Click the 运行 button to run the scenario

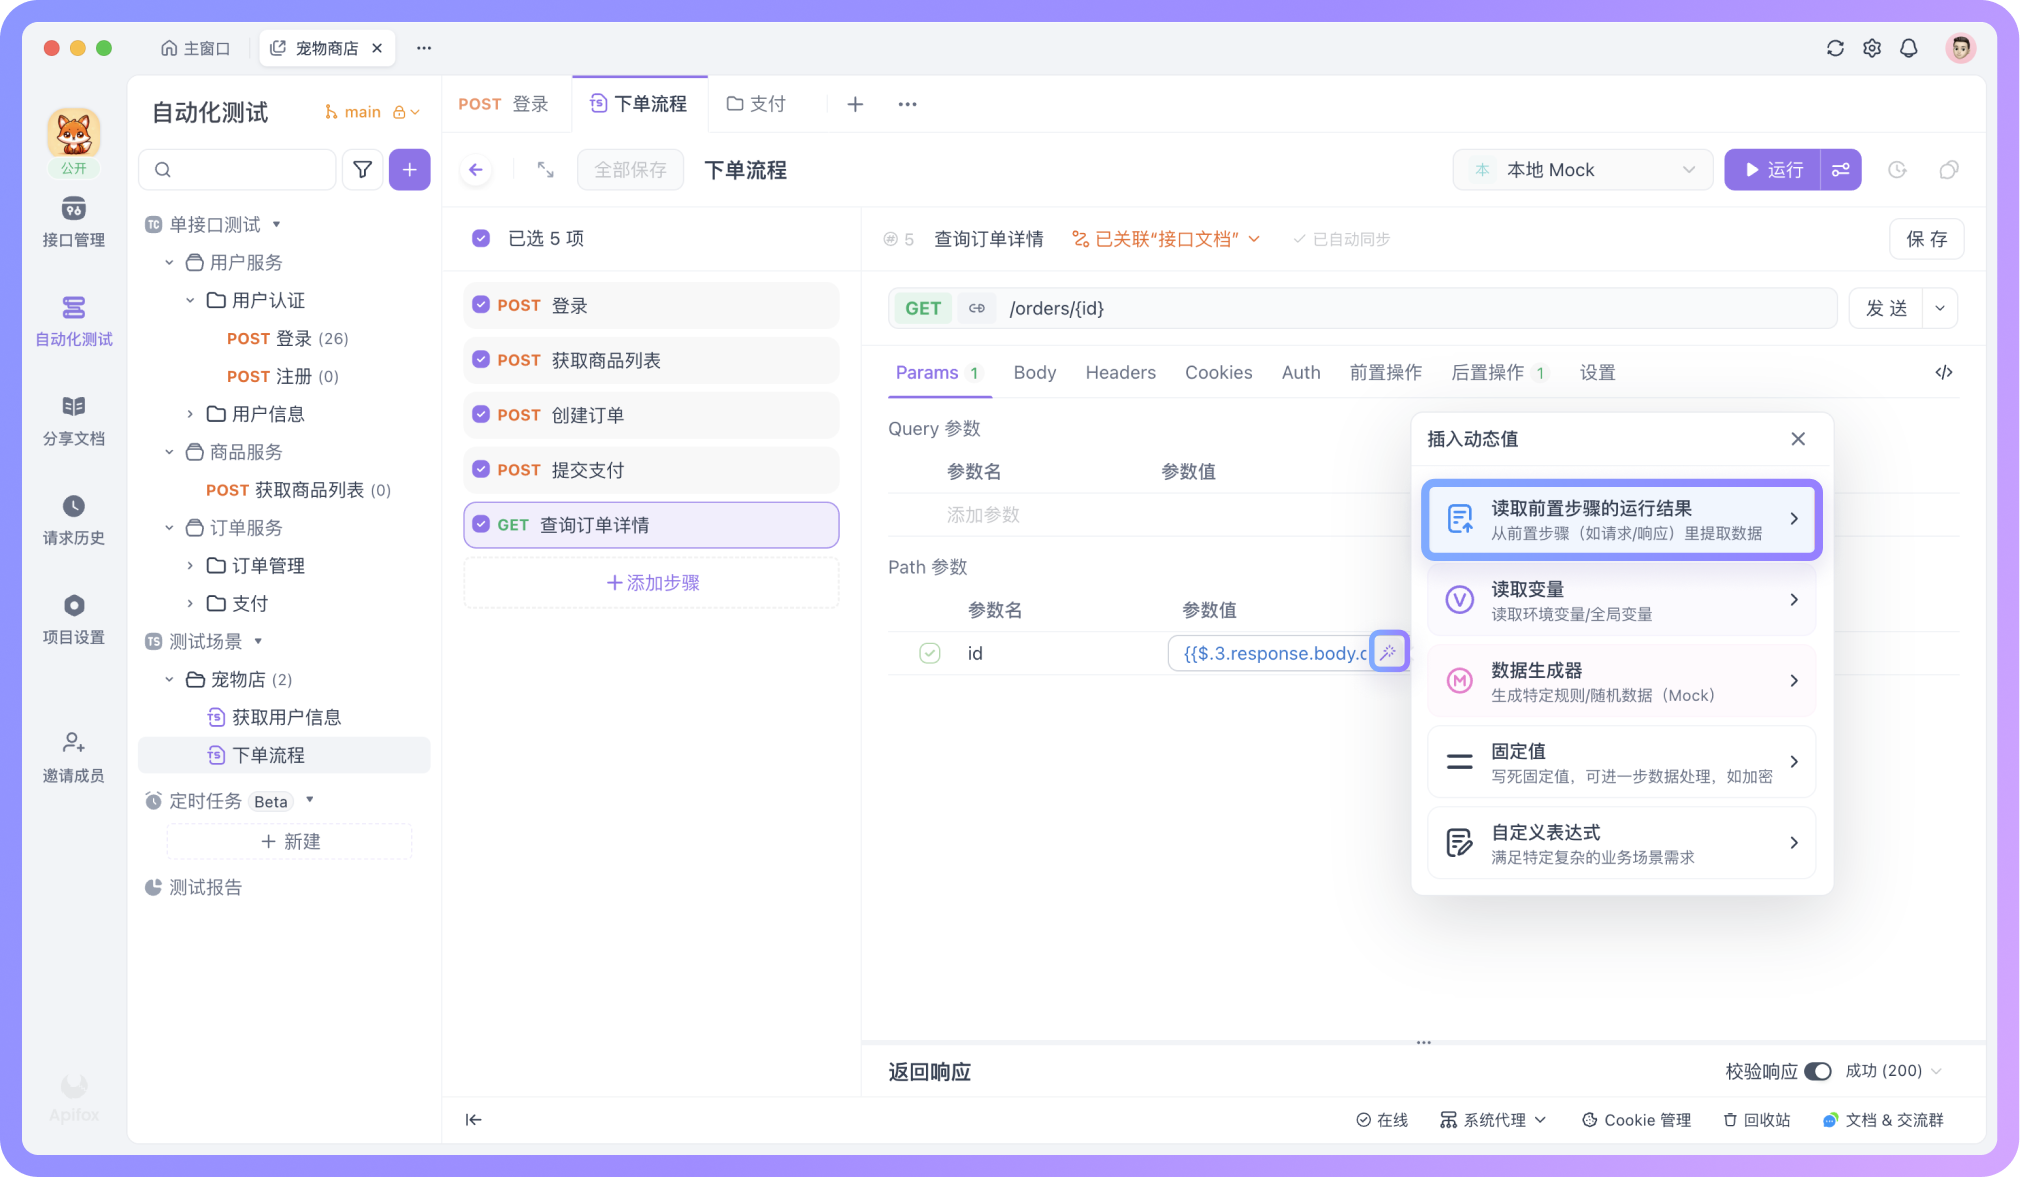[x=1774, y=169]
